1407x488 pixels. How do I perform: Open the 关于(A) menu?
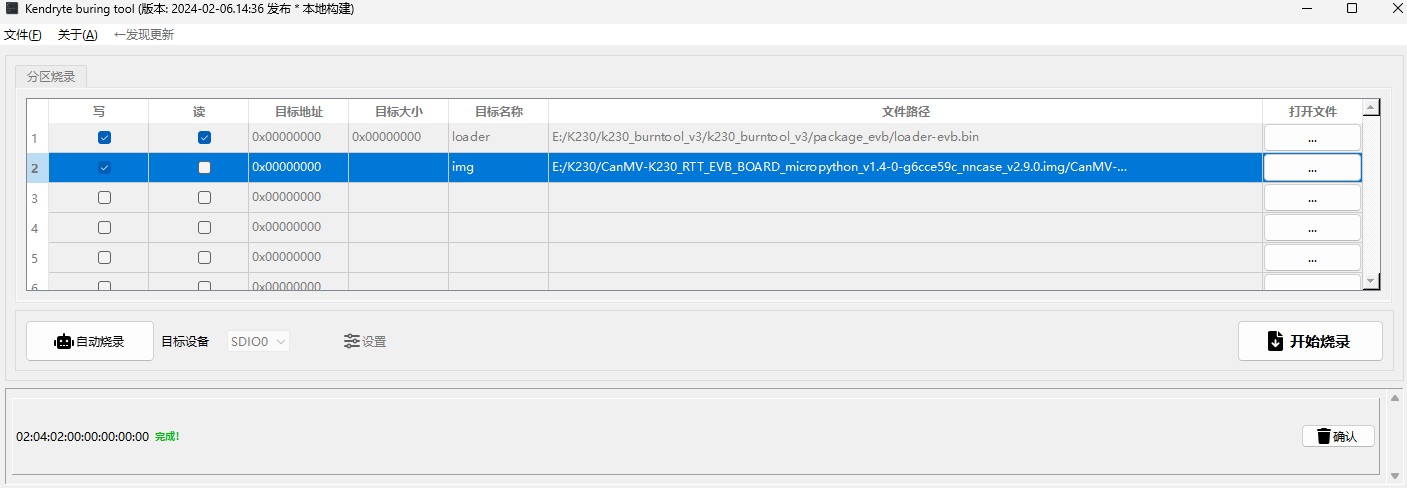coord(77,35)
